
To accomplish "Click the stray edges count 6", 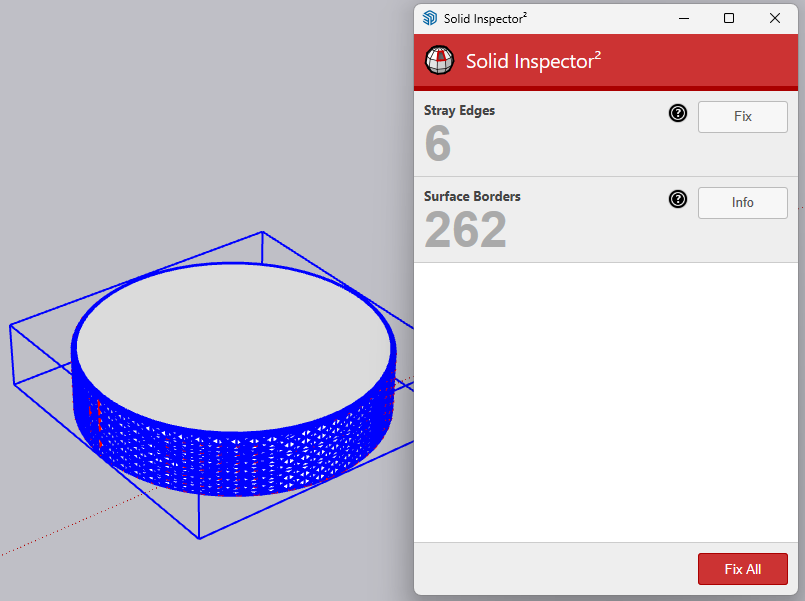I will click(x=438, y=144).
